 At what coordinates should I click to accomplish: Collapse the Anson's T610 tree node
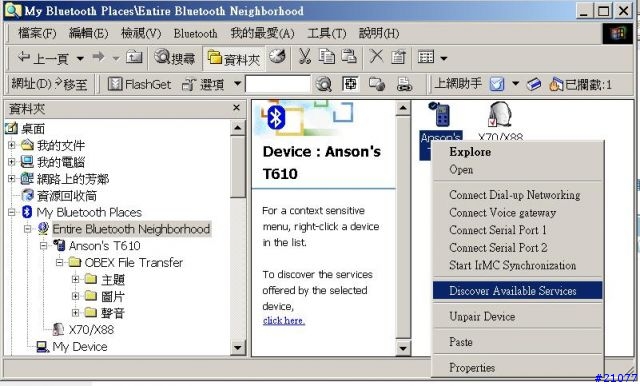[43, 245]
